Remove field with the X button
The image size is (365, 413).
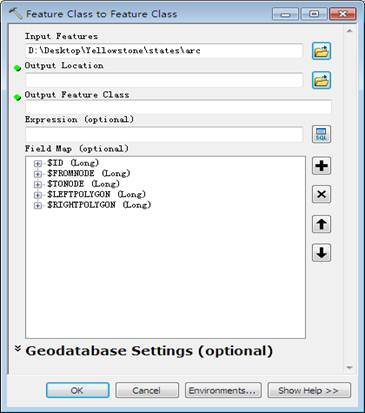coord(321,194)
